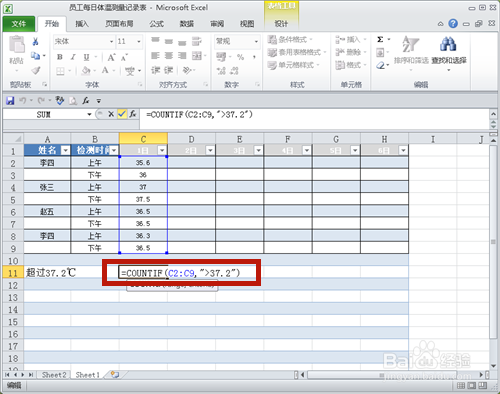
Task: Increase indent icon
Action: [169, 70]
